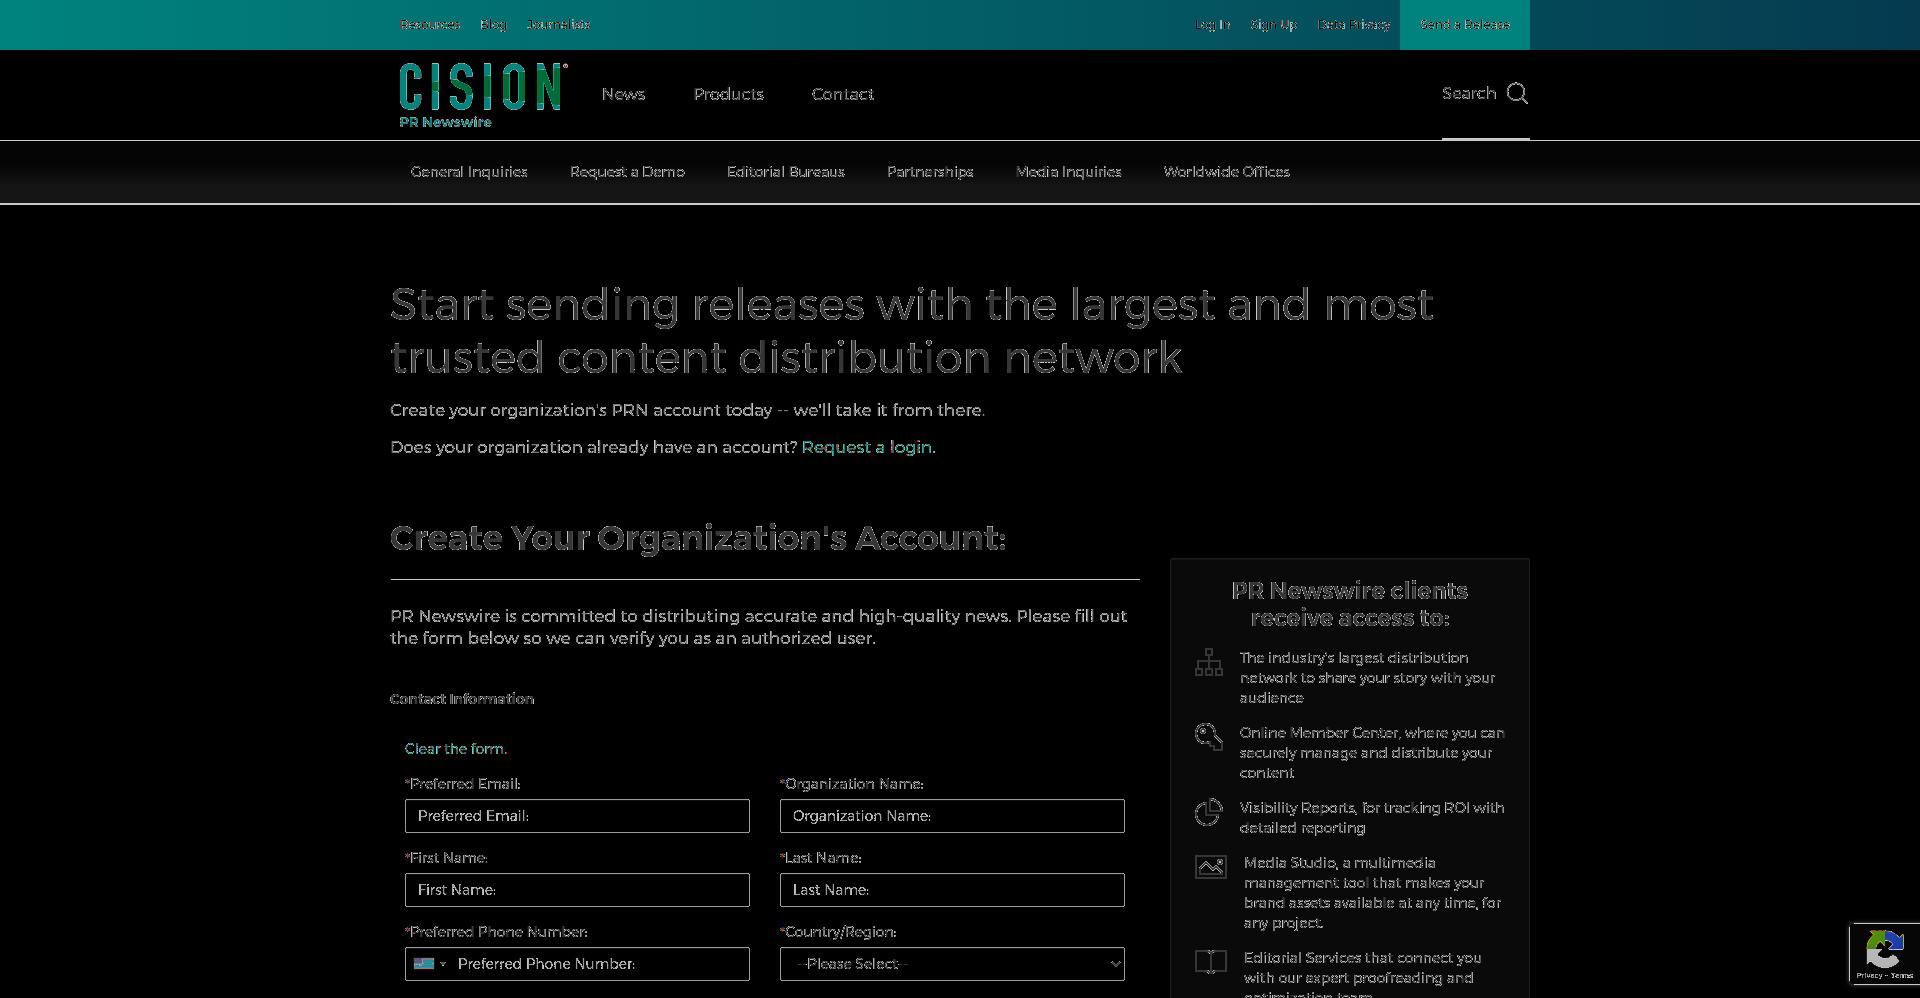
Task: Click the Request a login link
Action: 867,447
